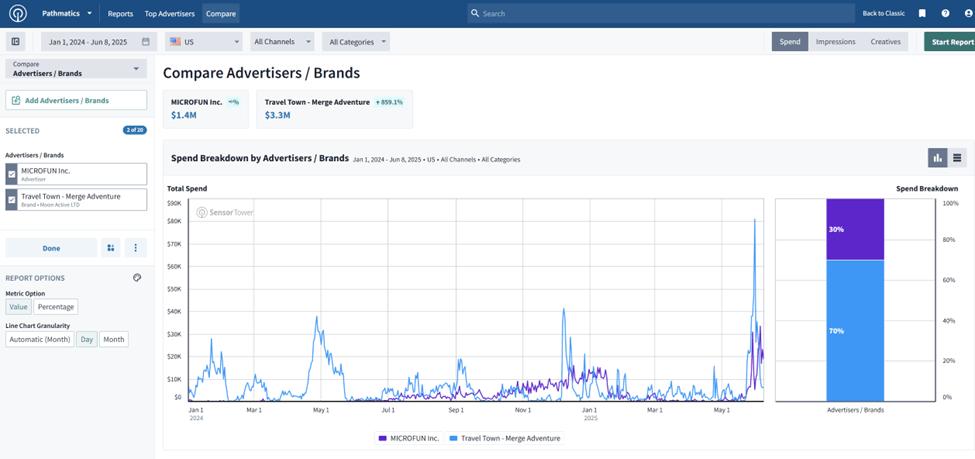Uncheck the MICROFUN Inc. checkbox
This screenshot has width=975, height=459.
tap(12, 174)
